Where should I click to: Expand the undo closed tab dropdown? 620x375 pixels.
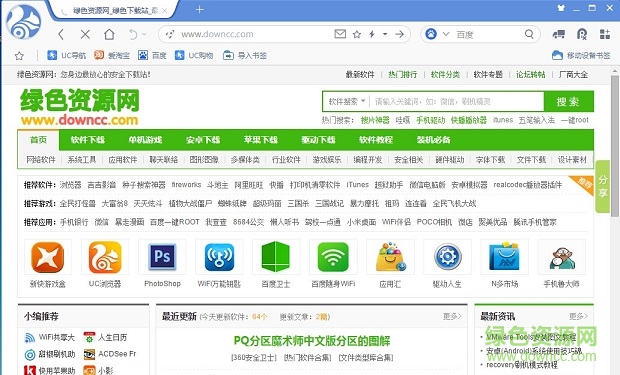144,34
